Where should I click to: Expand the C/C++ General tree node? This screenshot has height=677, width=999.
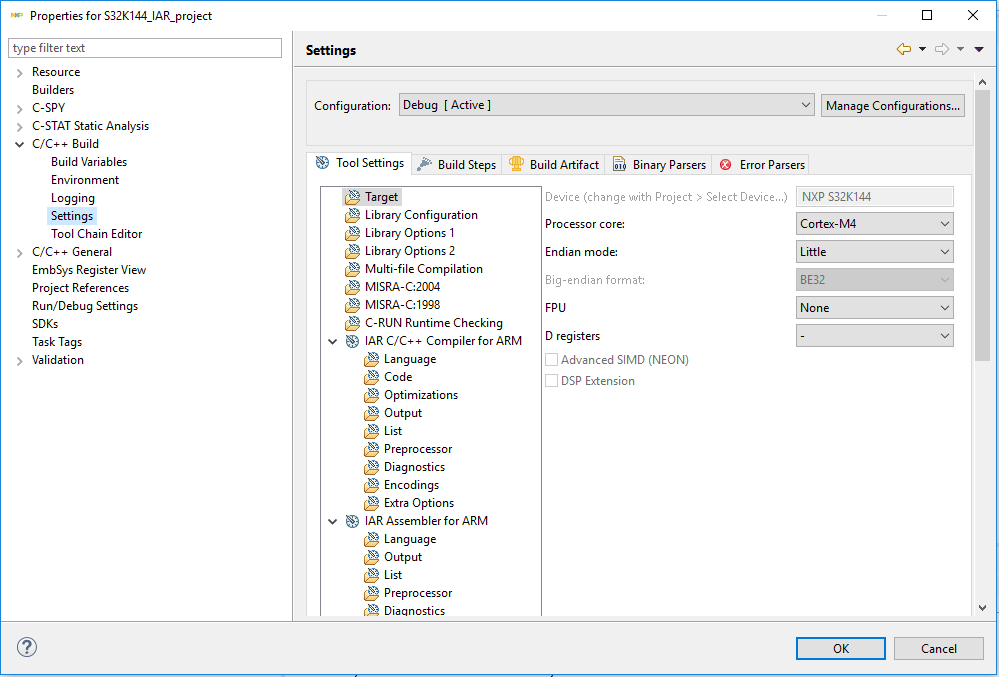tap(20, 252)
